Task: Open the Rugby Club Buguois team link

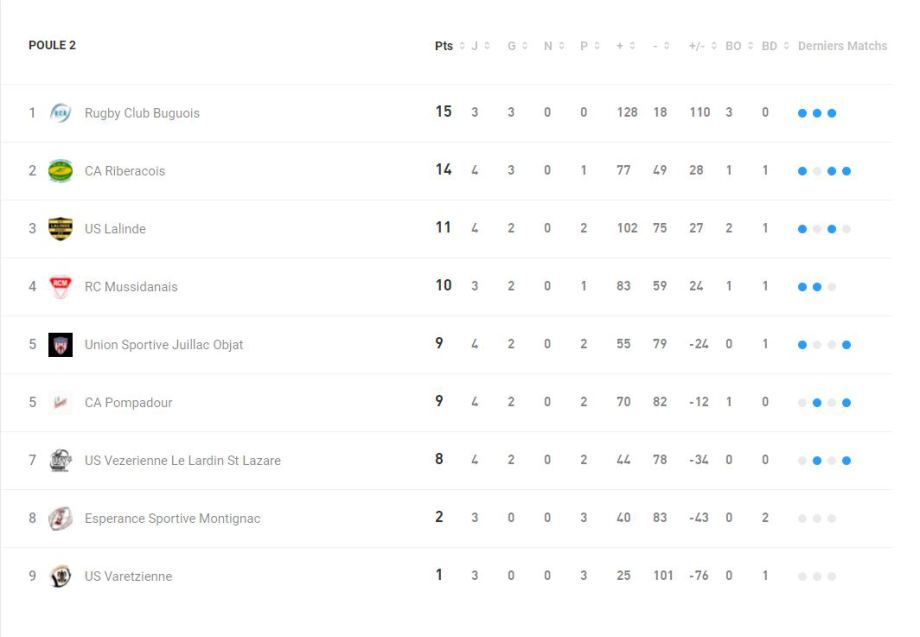Action: [x=142, y=113]
